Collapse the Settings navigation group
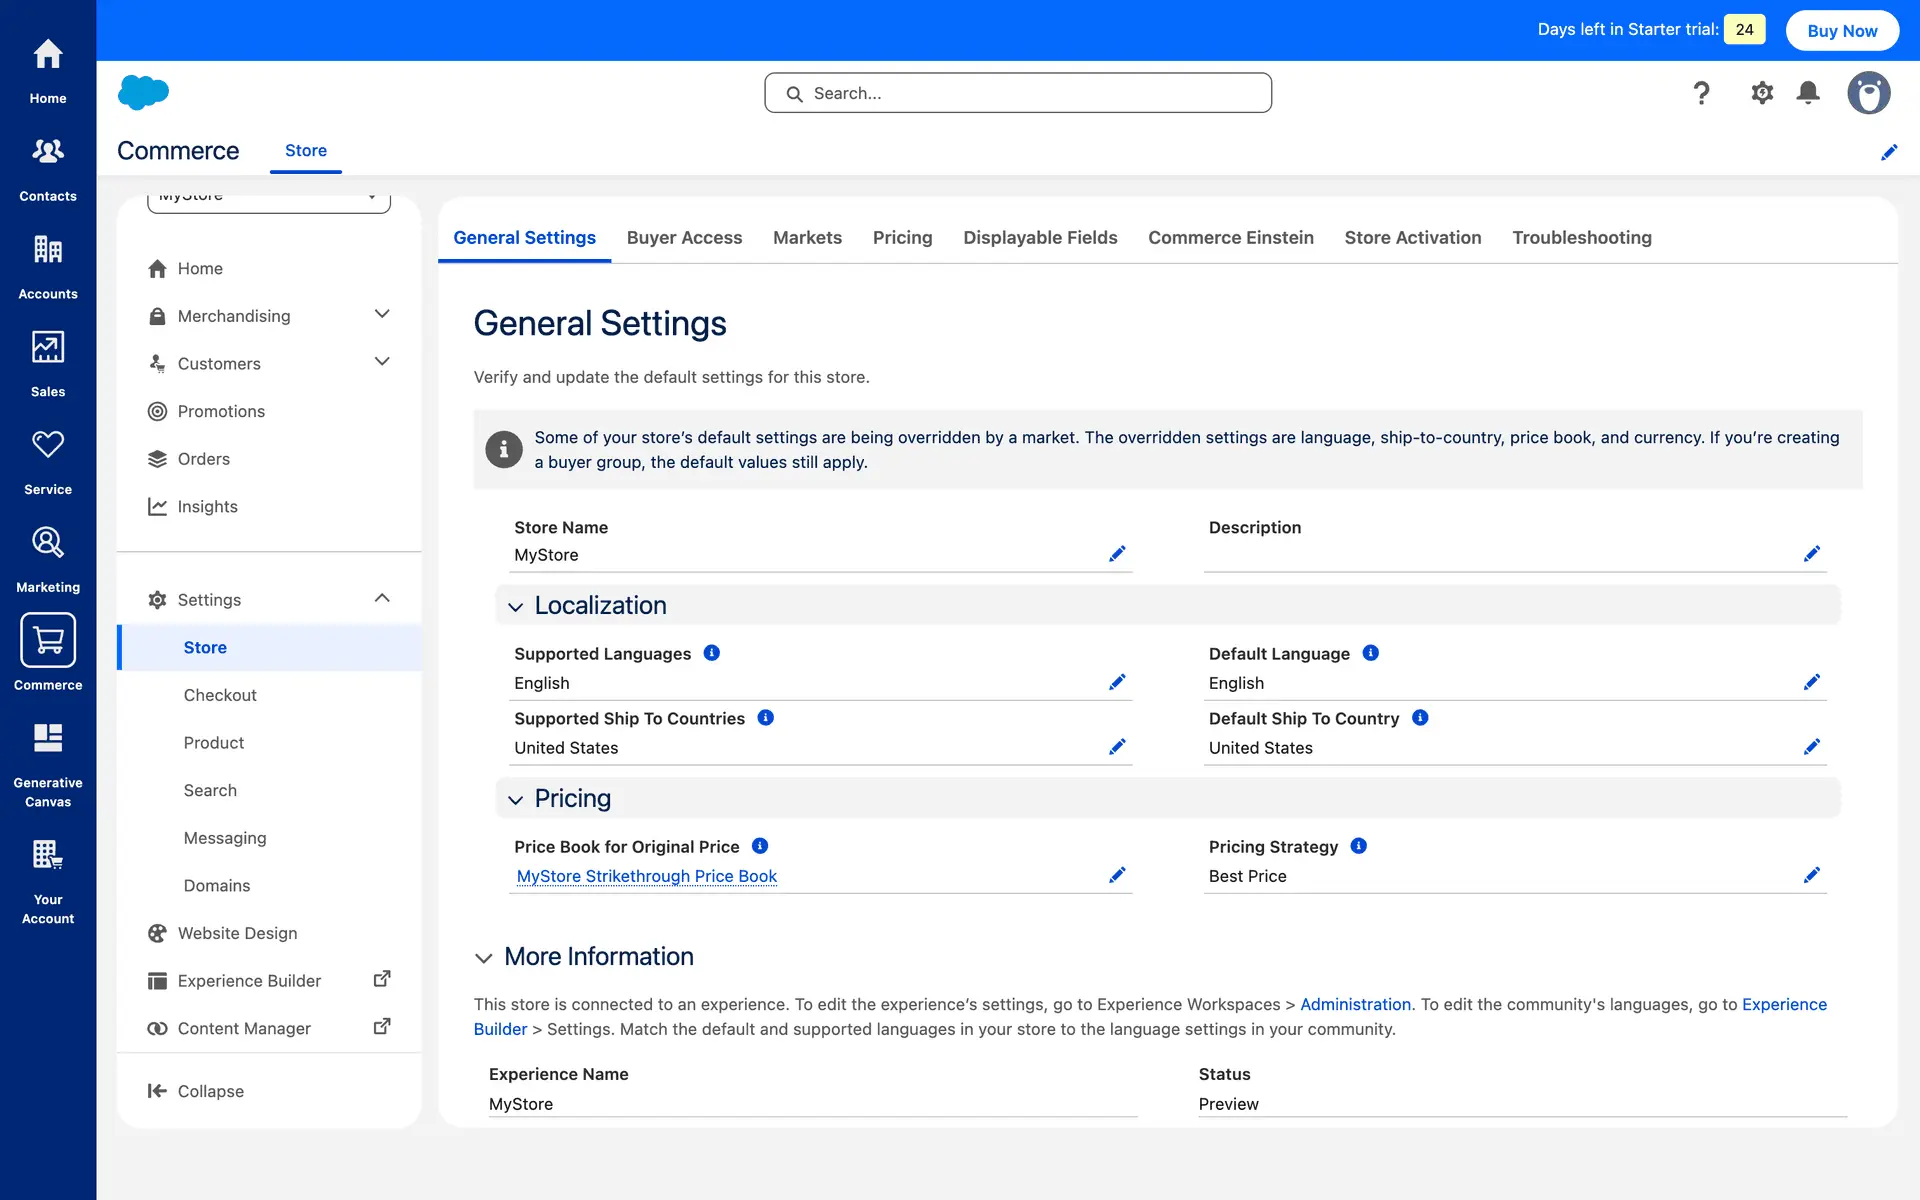1920x1200 pixels. click(381, 599)
